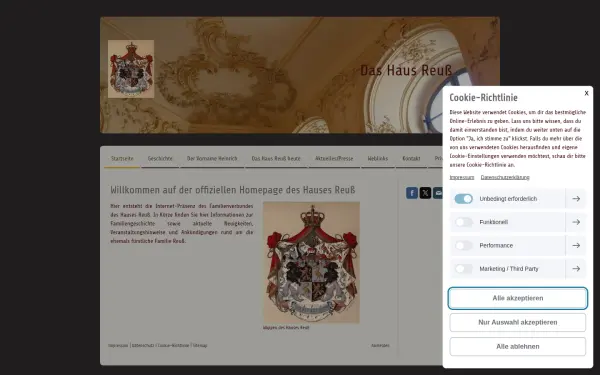
Task: Click the Abmelden link in footer
Action: coord(380,346)
